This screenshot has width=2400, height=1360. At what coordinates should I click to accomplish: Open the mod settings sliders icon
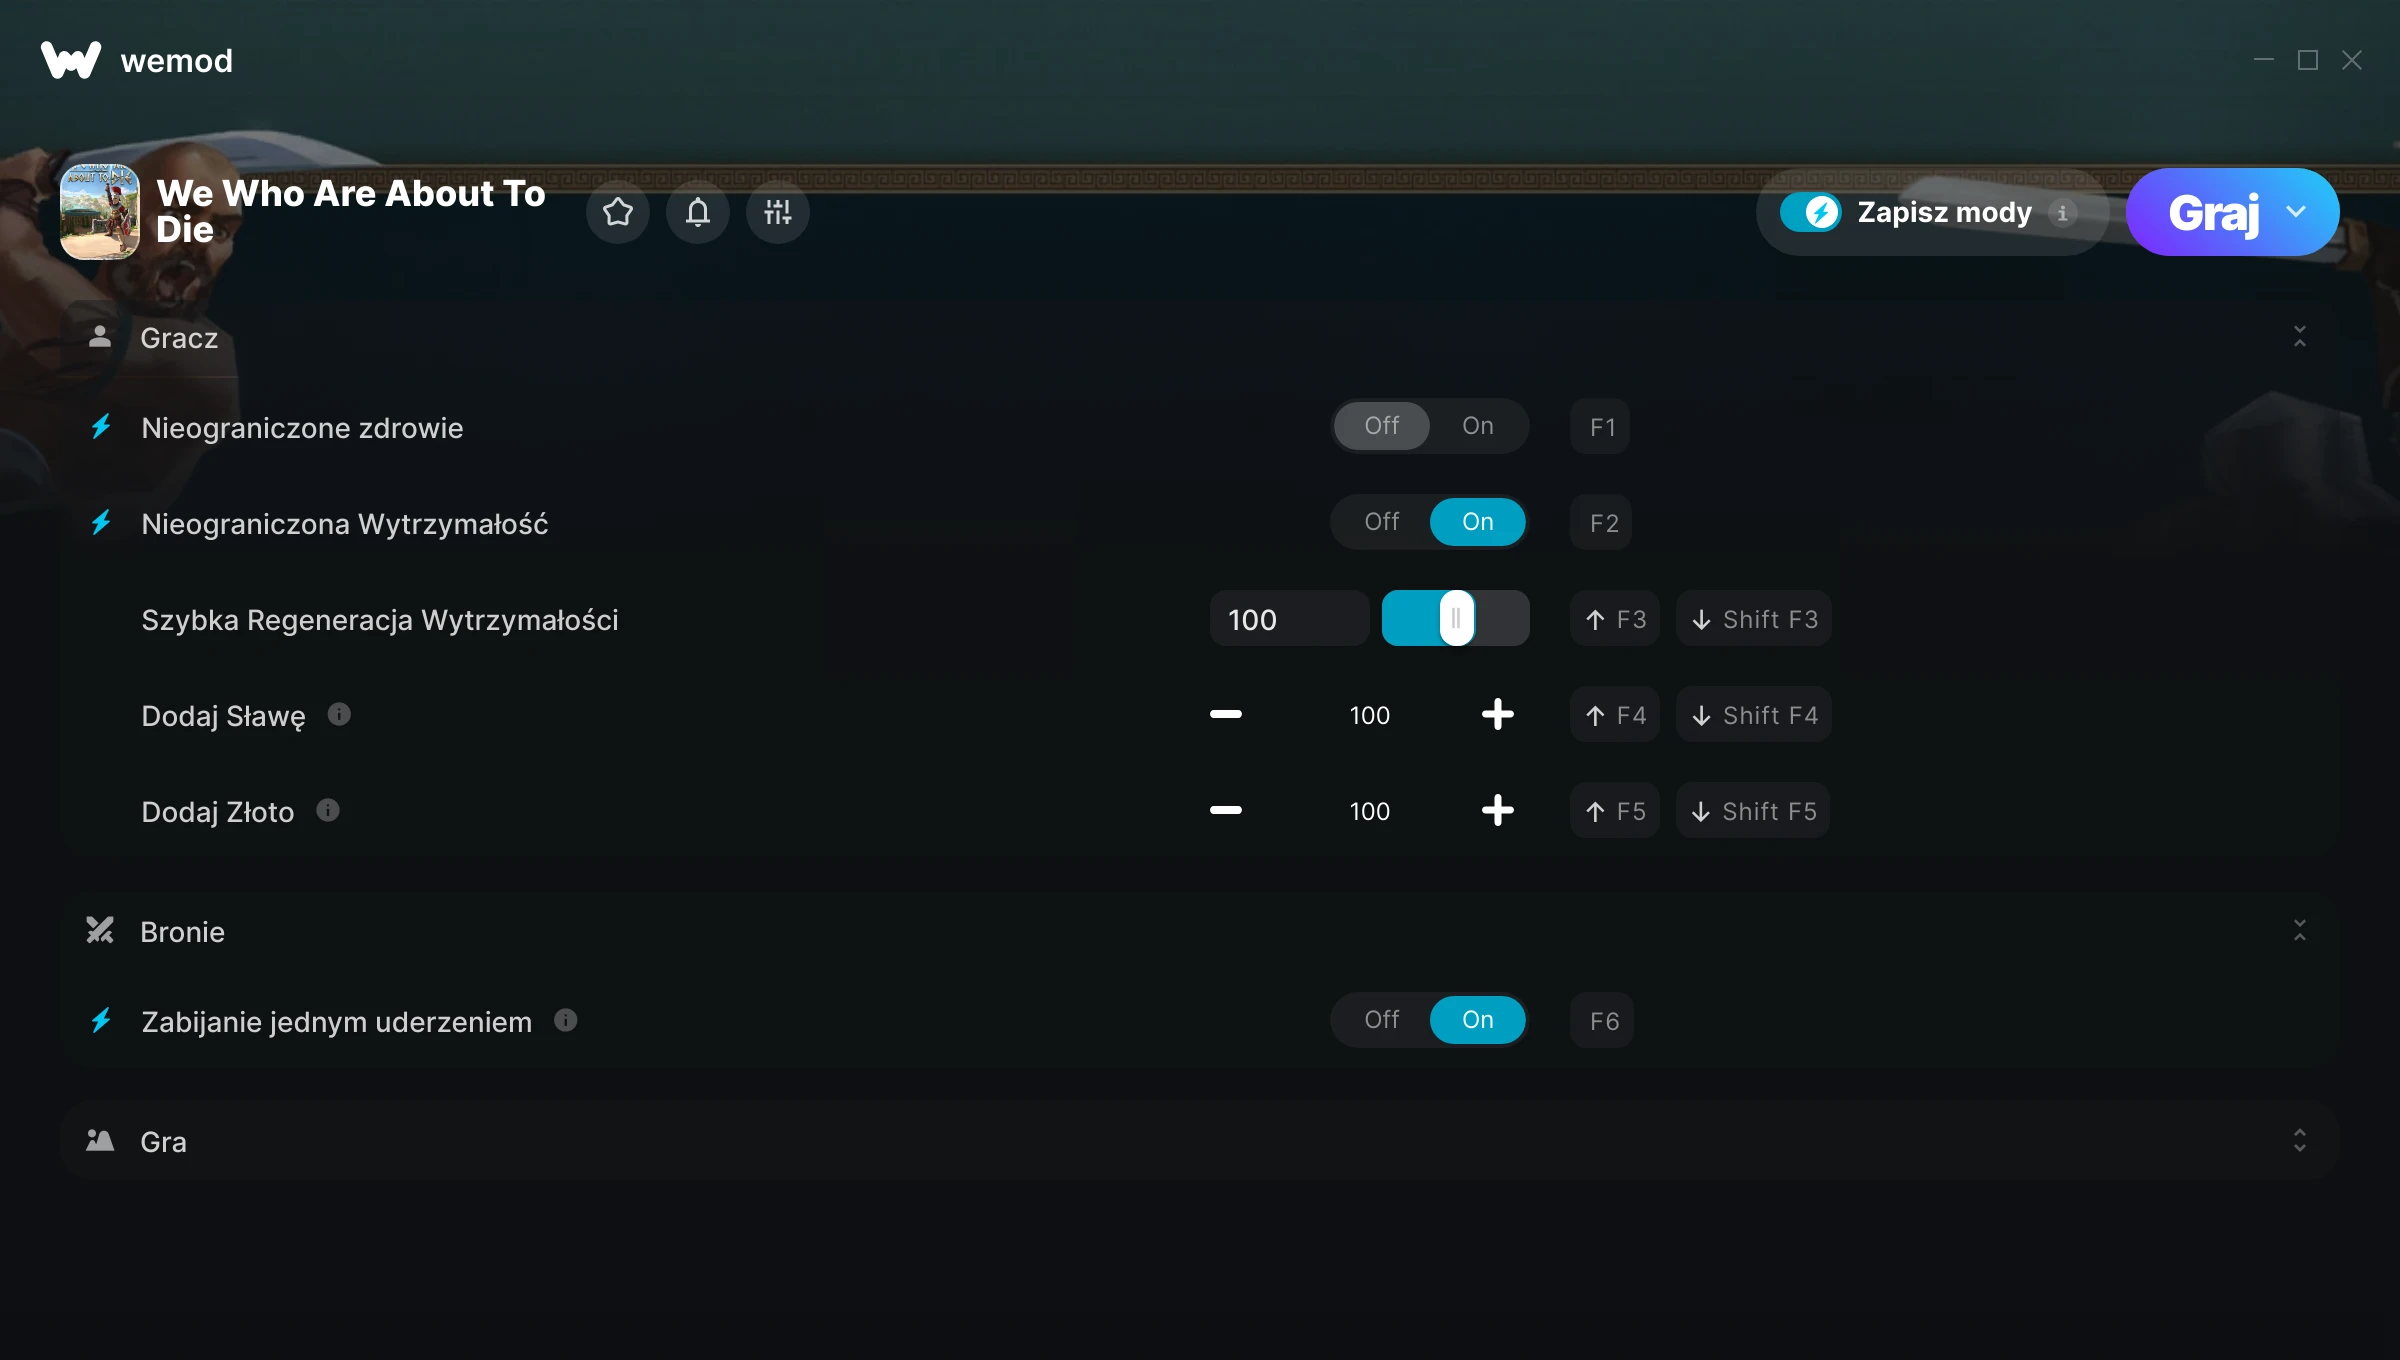coord(778,212)
